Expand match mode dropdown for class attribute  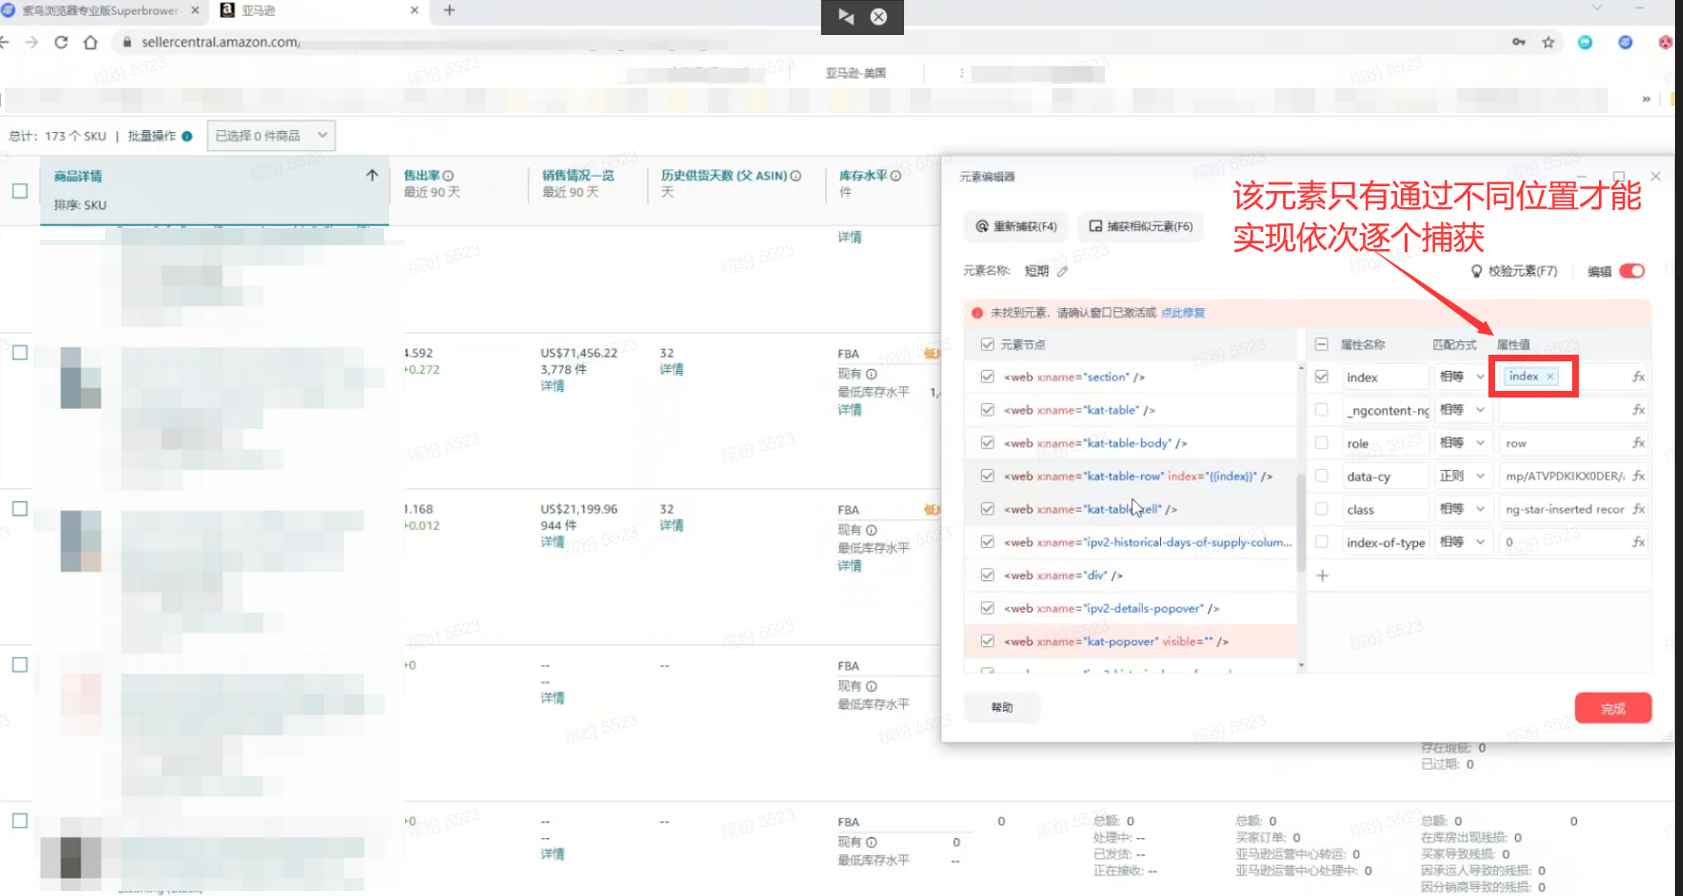click(1461, 509)
